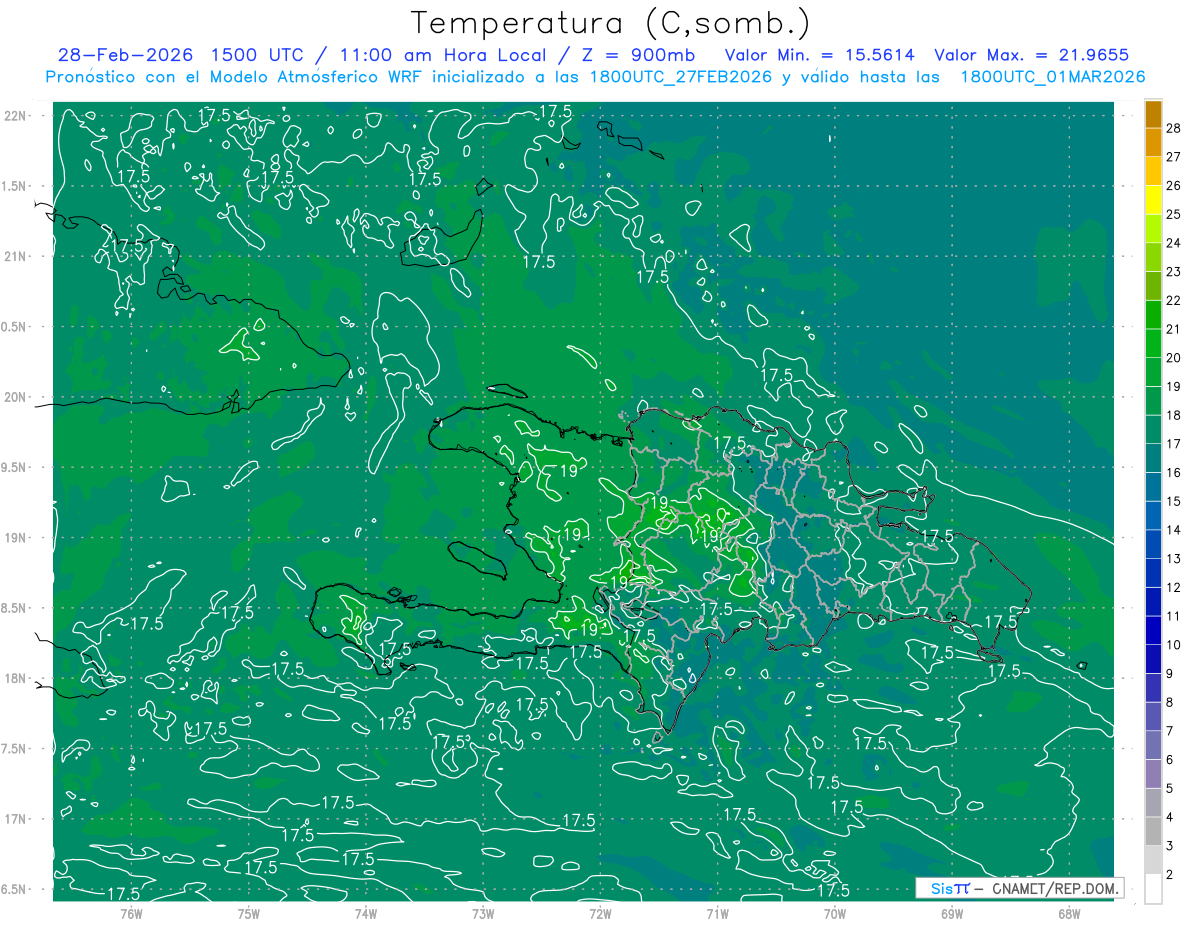Click the legend value '15'
This screenshot has height=927, width=1200.
(1174, 501)
